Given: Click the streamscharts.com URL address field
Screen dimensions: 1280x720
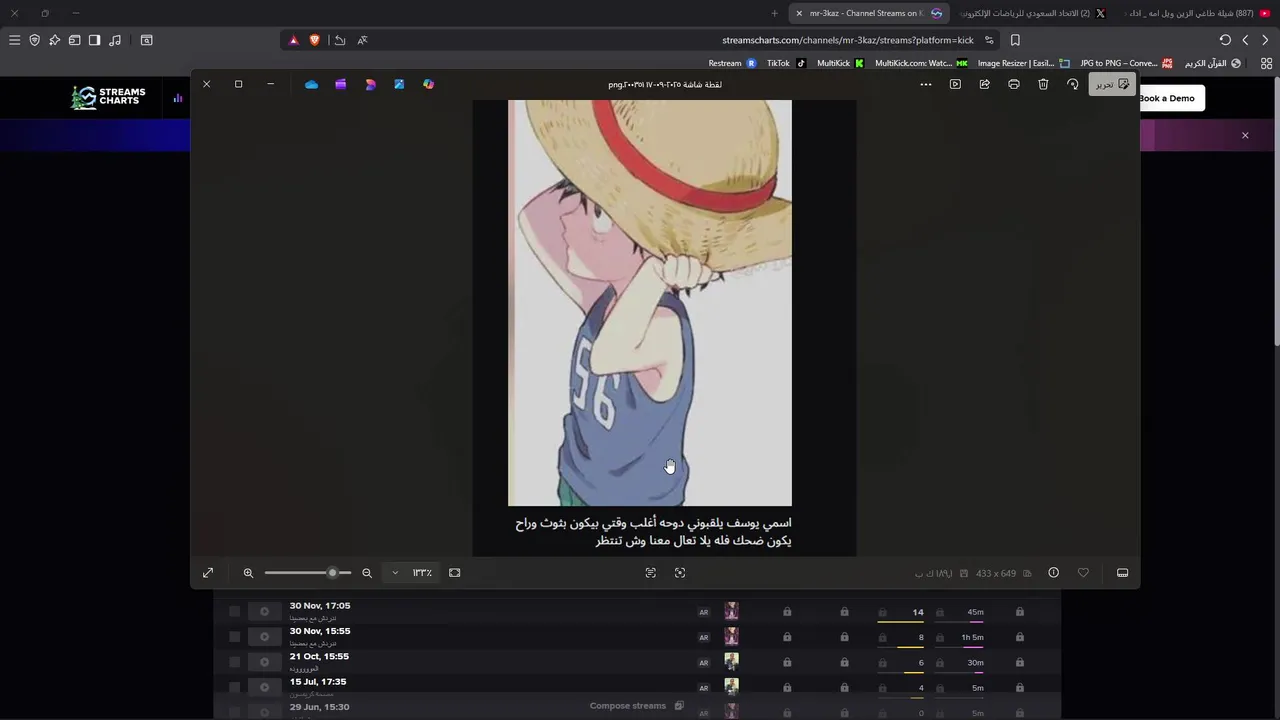Looking at the screenshot, I should pos(848,40).
